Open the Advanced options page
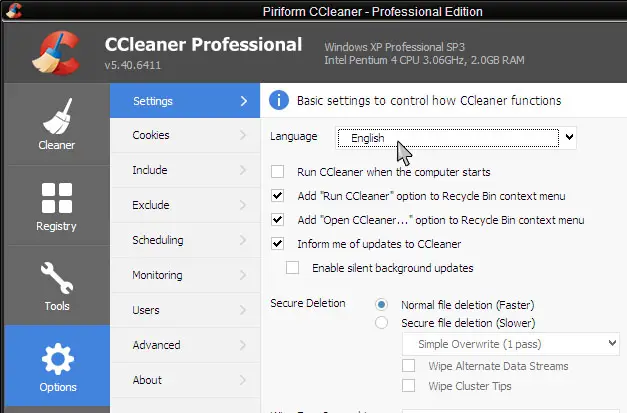This screenshot has height=413, width=627. pyautogui.click(x=185, y=345)
